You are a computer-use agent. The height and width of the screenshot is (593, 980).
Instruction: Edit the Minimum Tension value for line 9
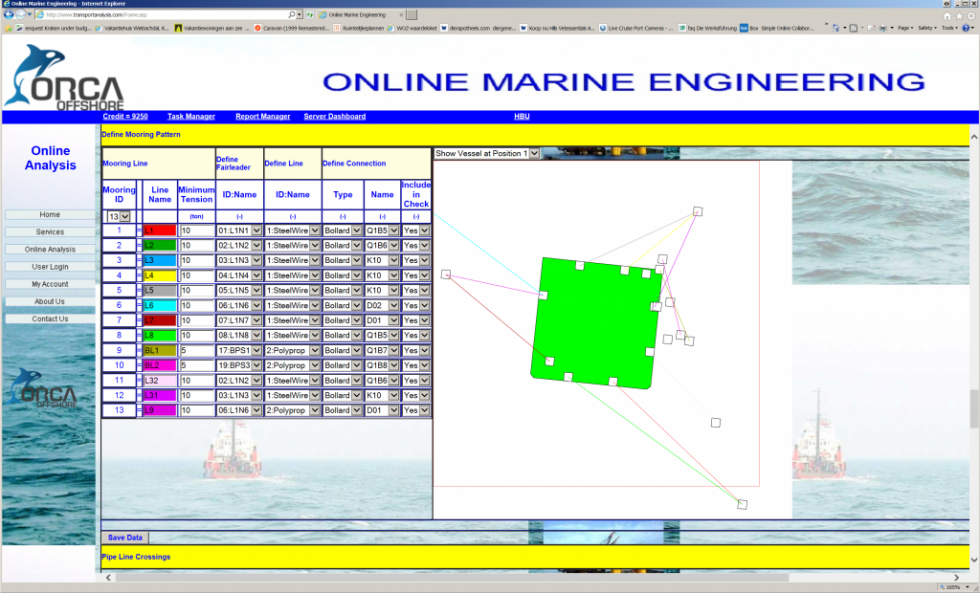(x=196, y=350)
